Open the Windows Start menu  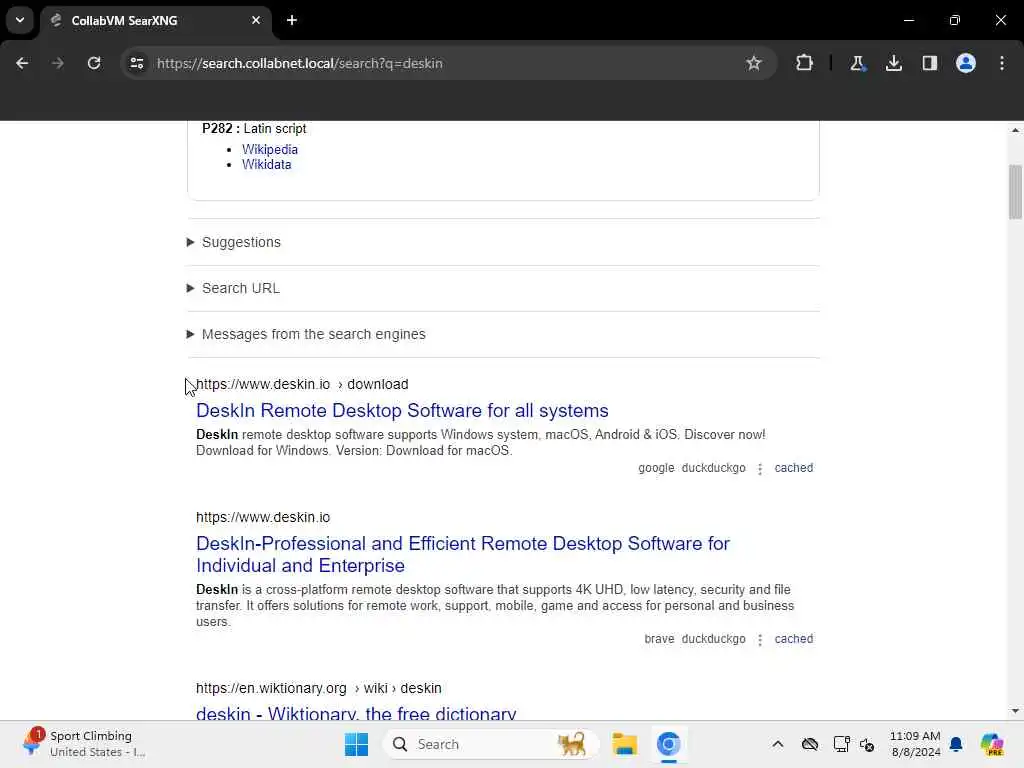(x=357, y=744)
